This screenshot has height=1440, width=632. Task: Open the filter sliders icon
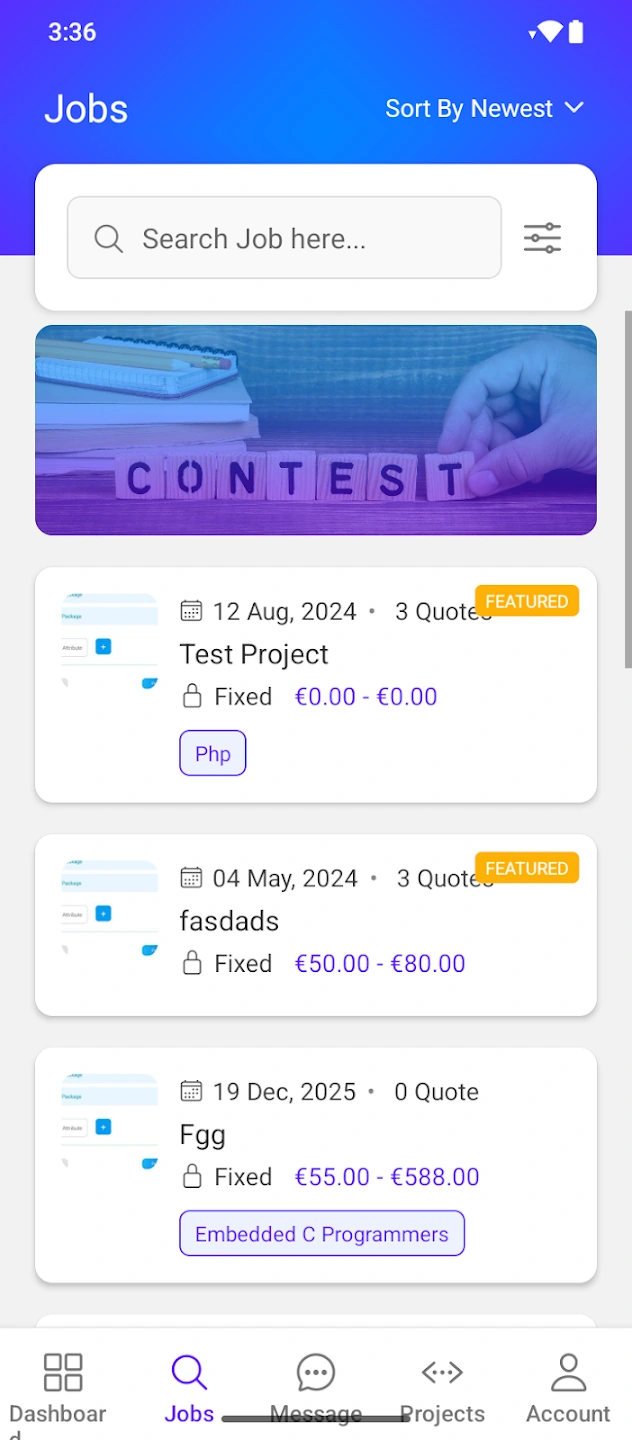point(542,238)
